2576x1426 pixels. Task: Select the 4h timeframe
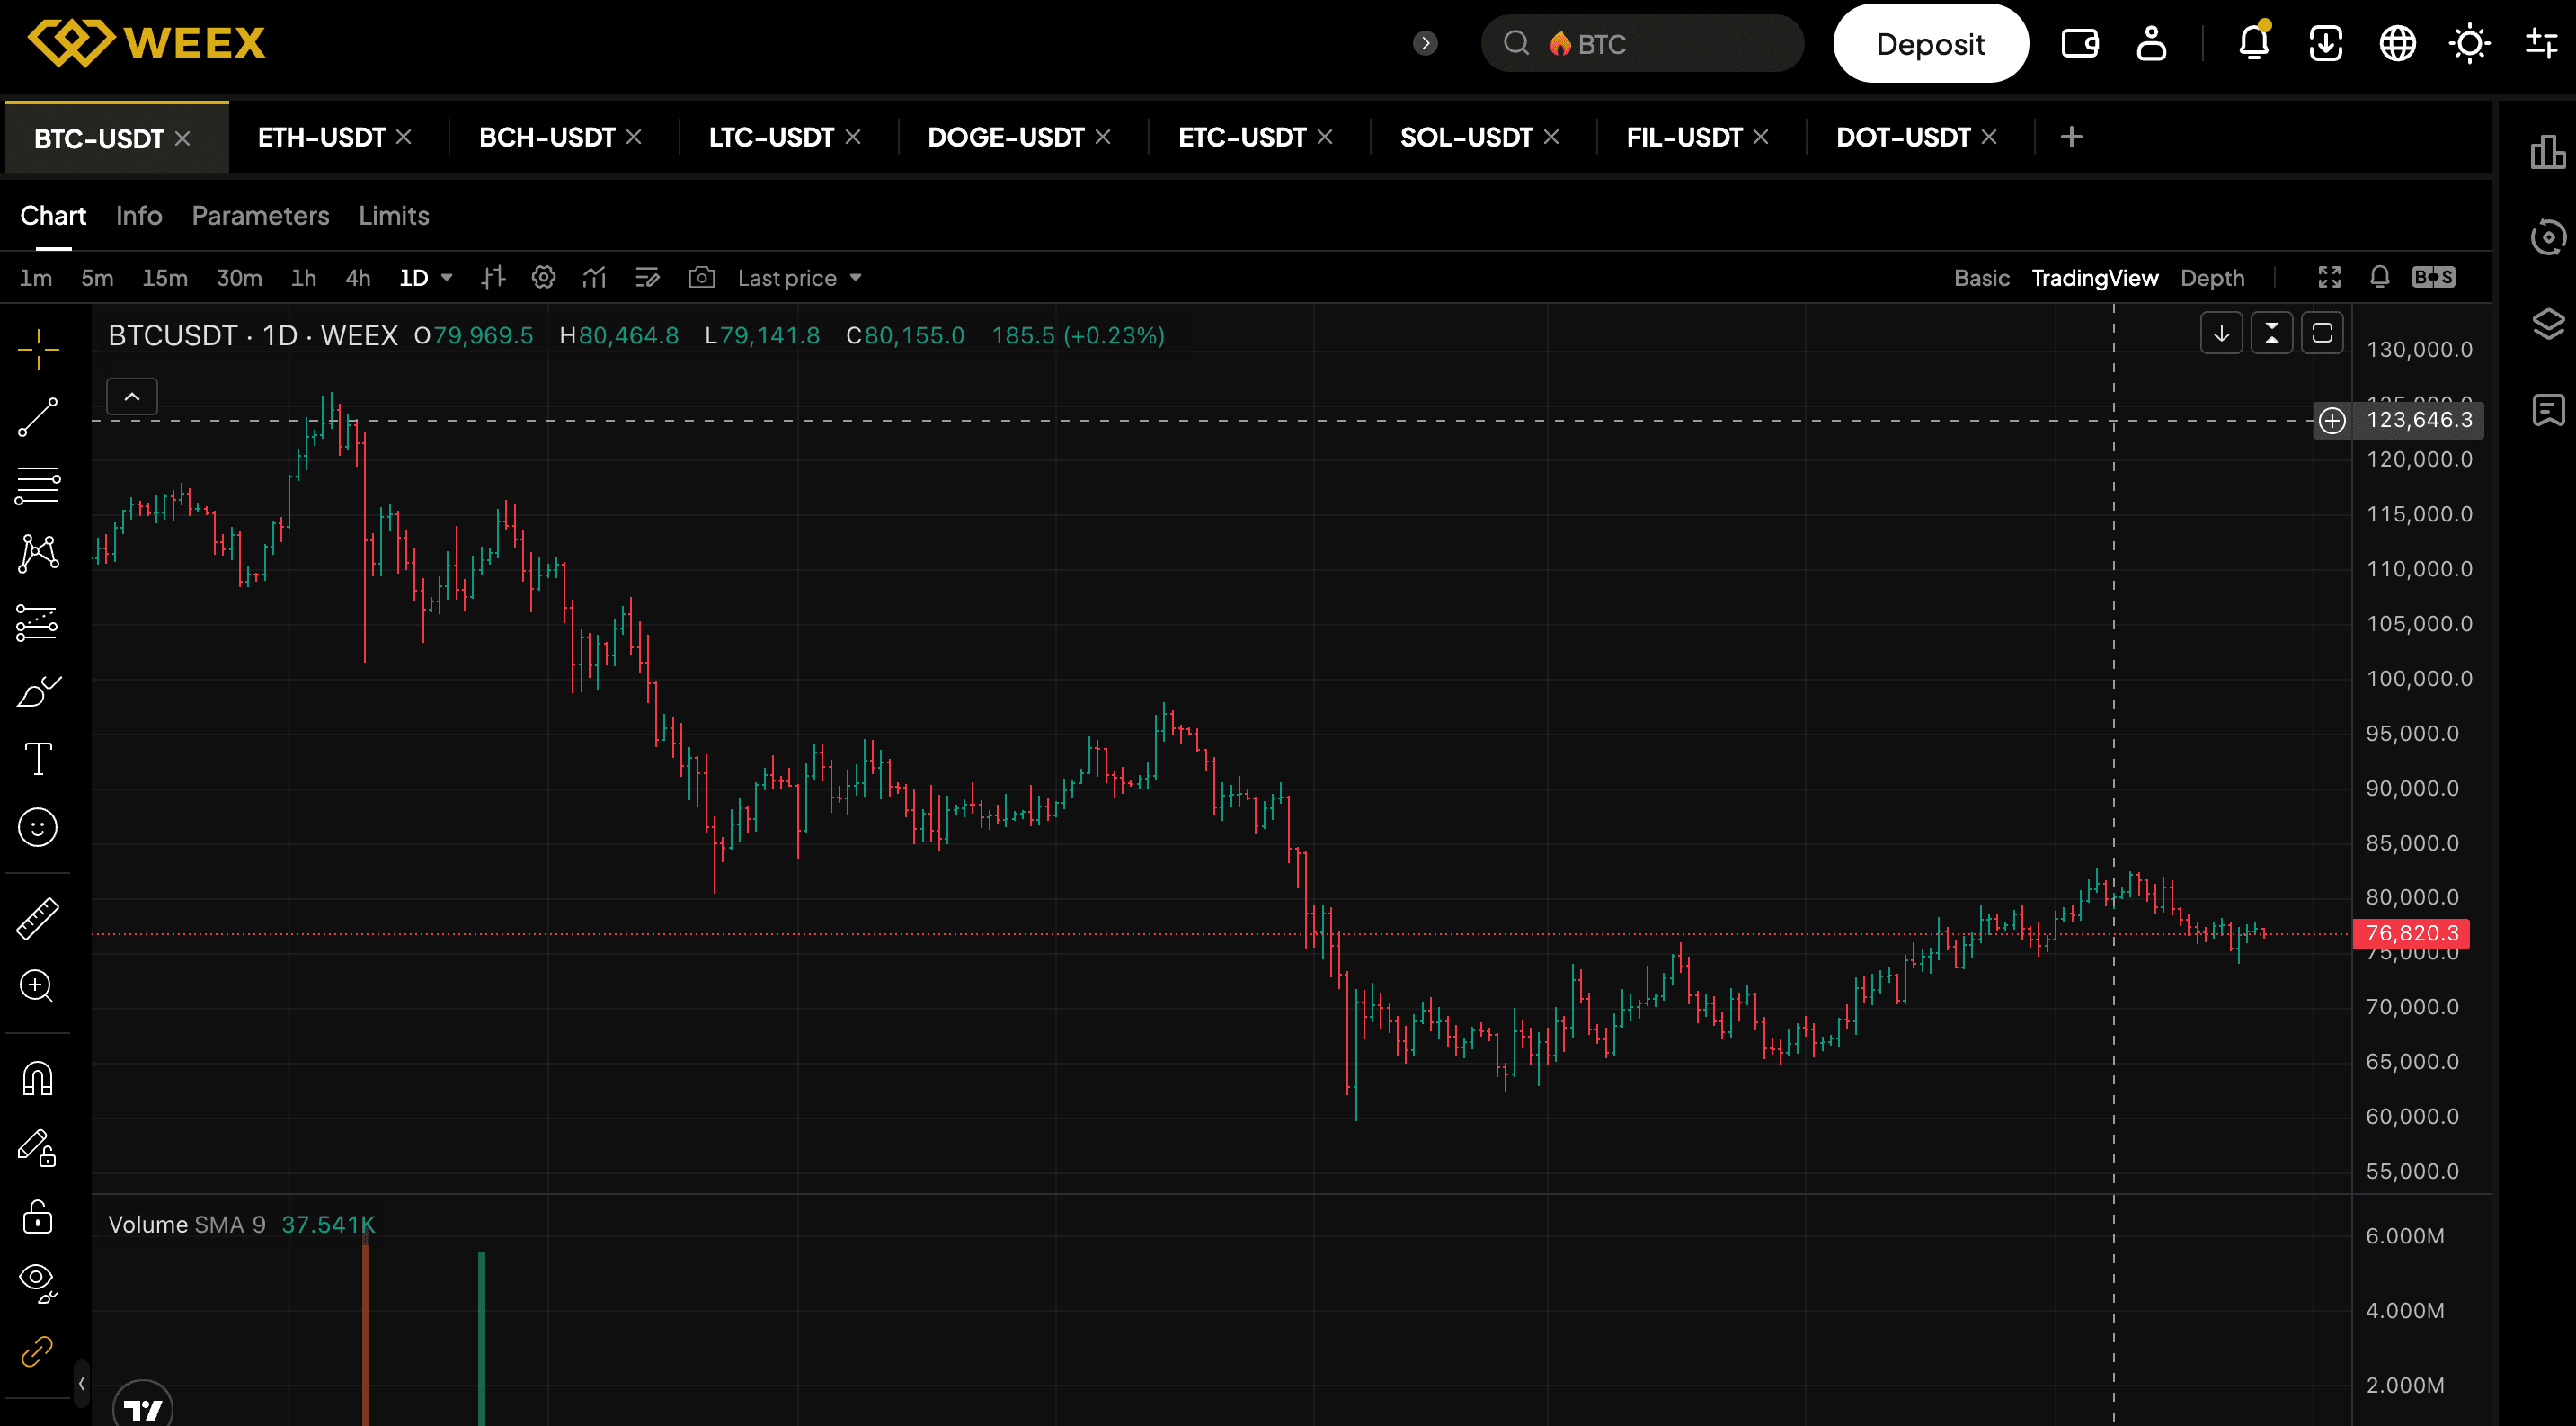(358, 278)
